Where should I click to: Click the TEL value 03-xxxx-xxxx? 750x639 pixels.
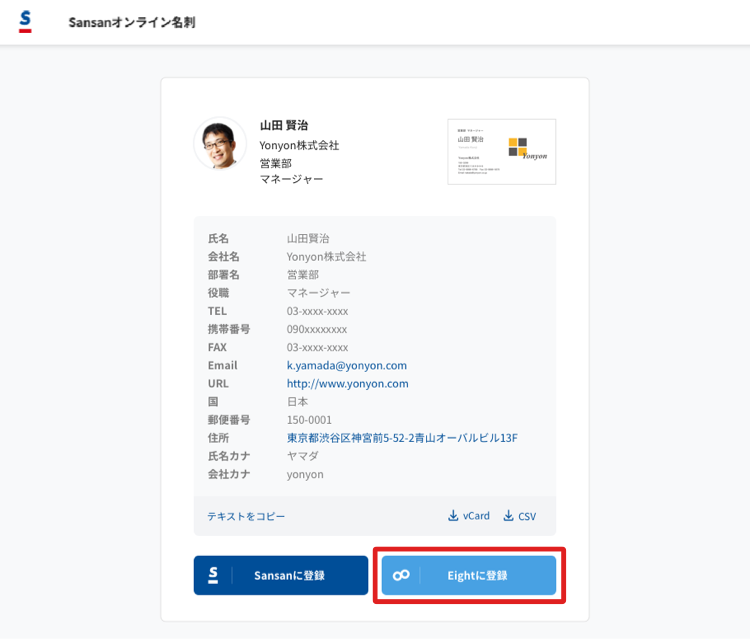pos(318,311)
